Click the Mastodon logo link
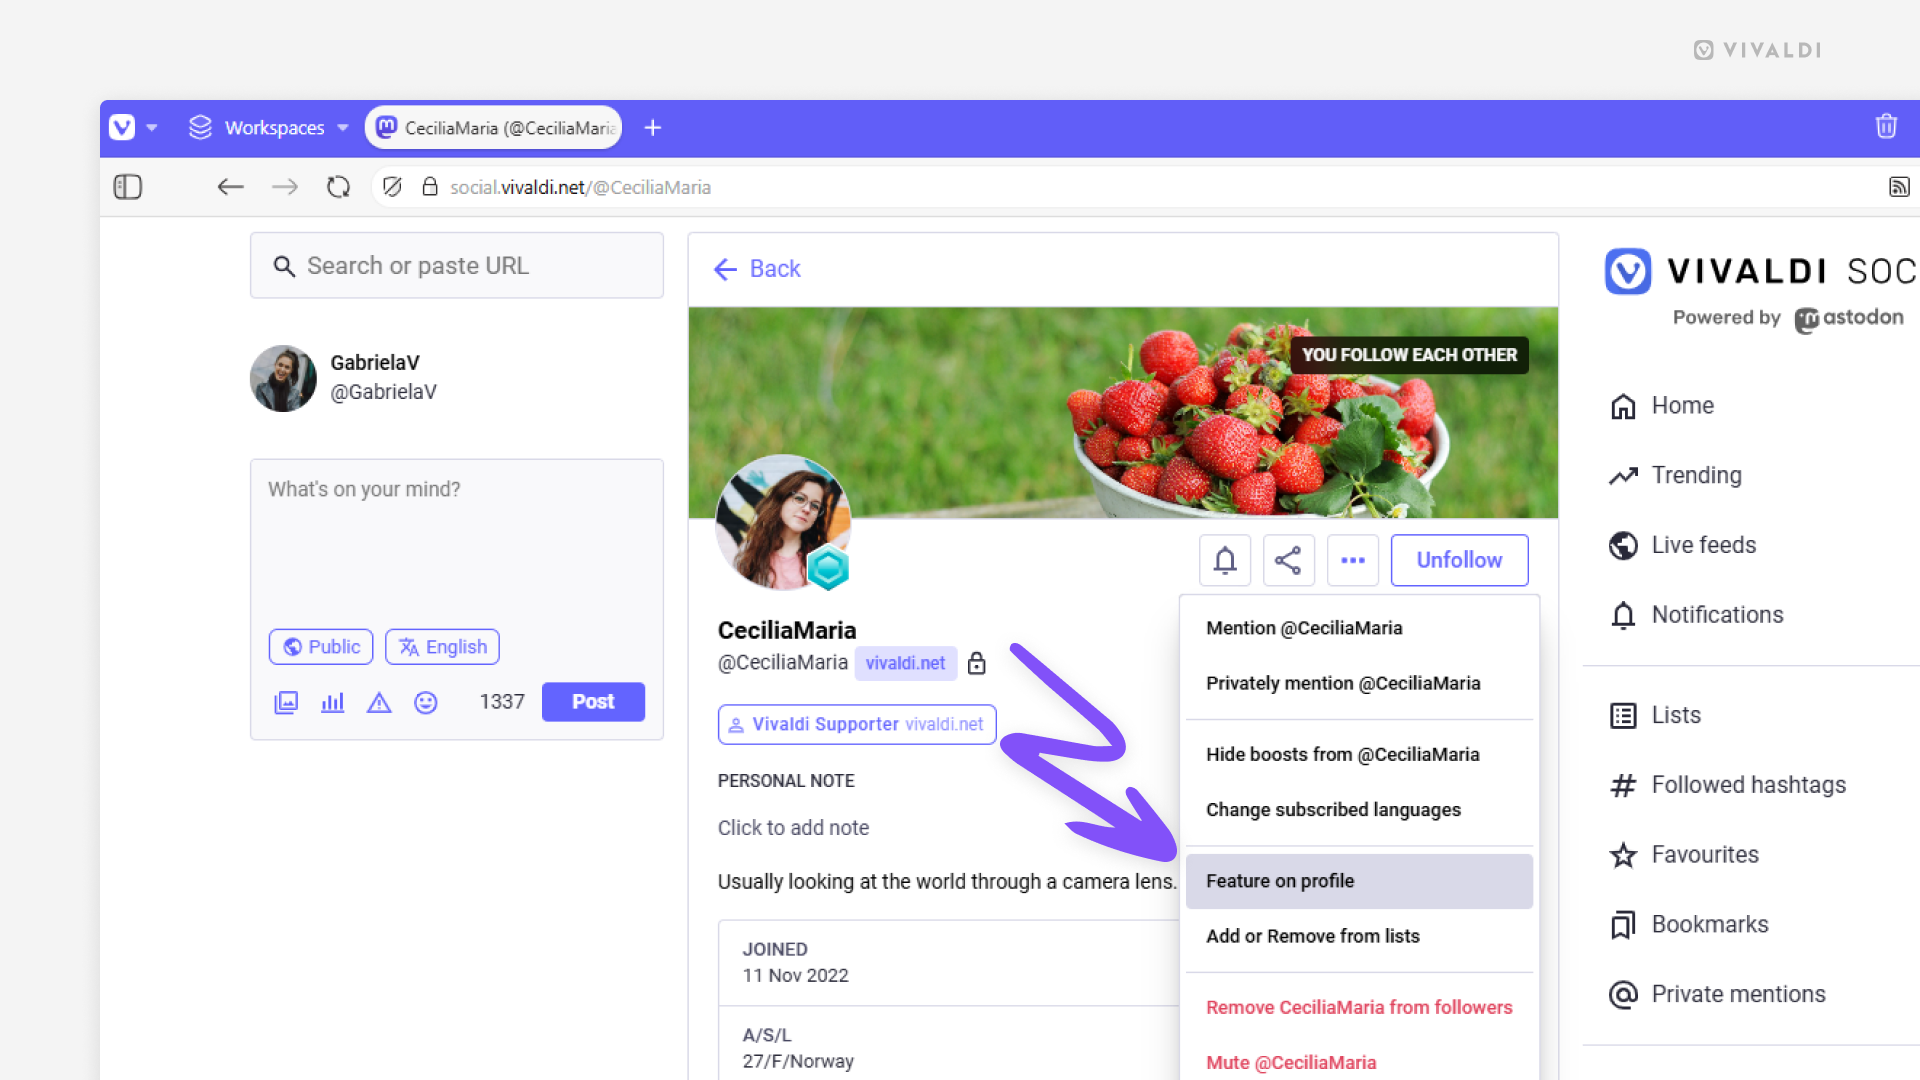Screen dimensions: 1920x1080 [1849, 319]
